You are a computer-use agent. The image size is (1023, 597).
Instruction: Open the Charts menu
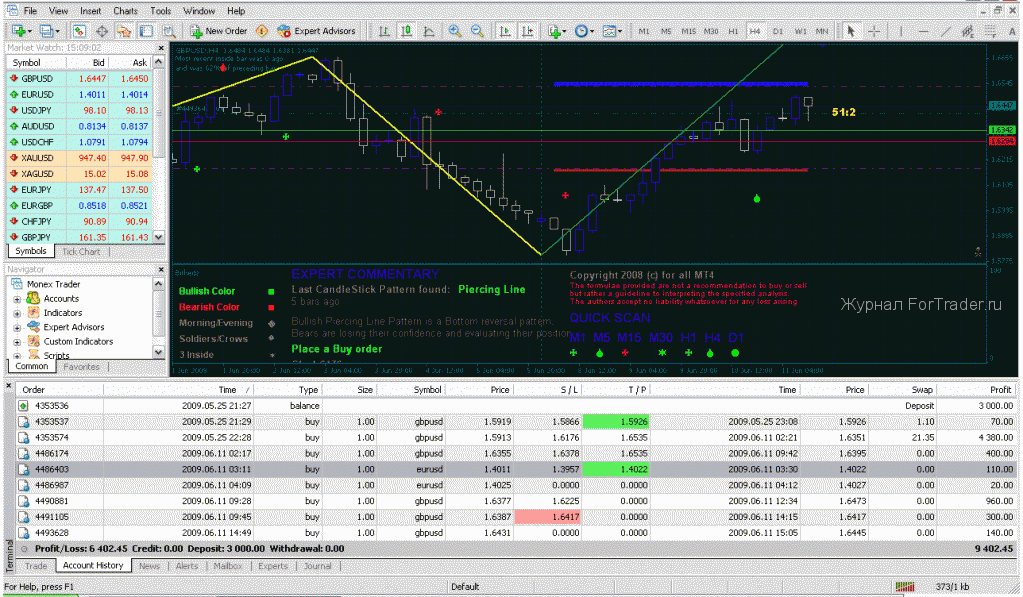[x=126, y=11]
